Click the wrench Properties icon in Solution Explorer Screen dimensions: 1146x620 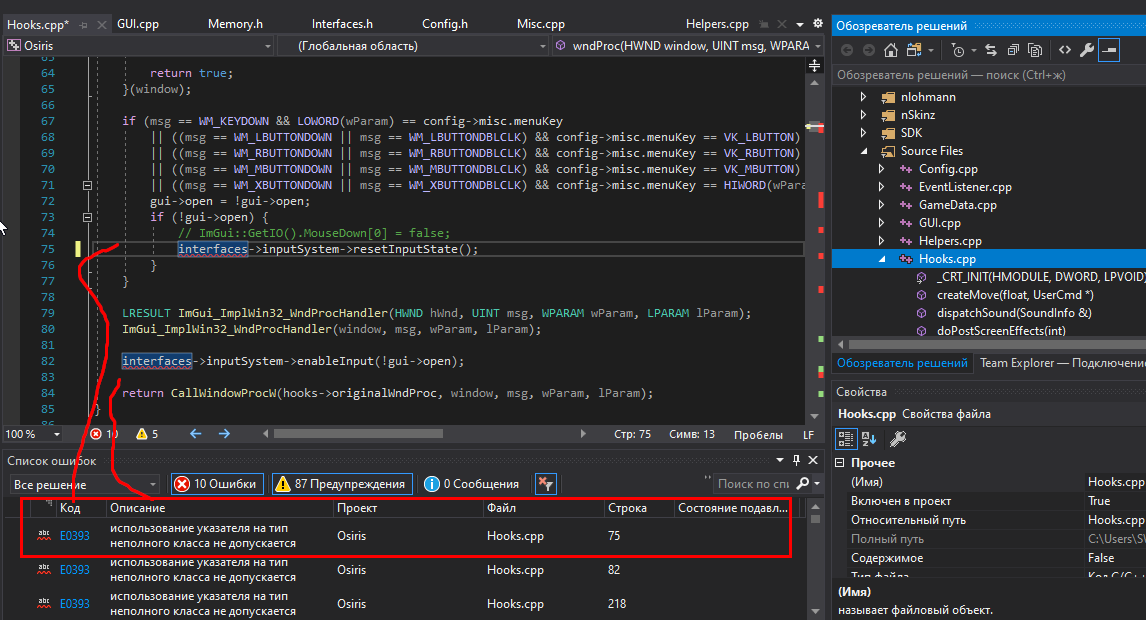pyautogui.click(x=1087, y=50)
